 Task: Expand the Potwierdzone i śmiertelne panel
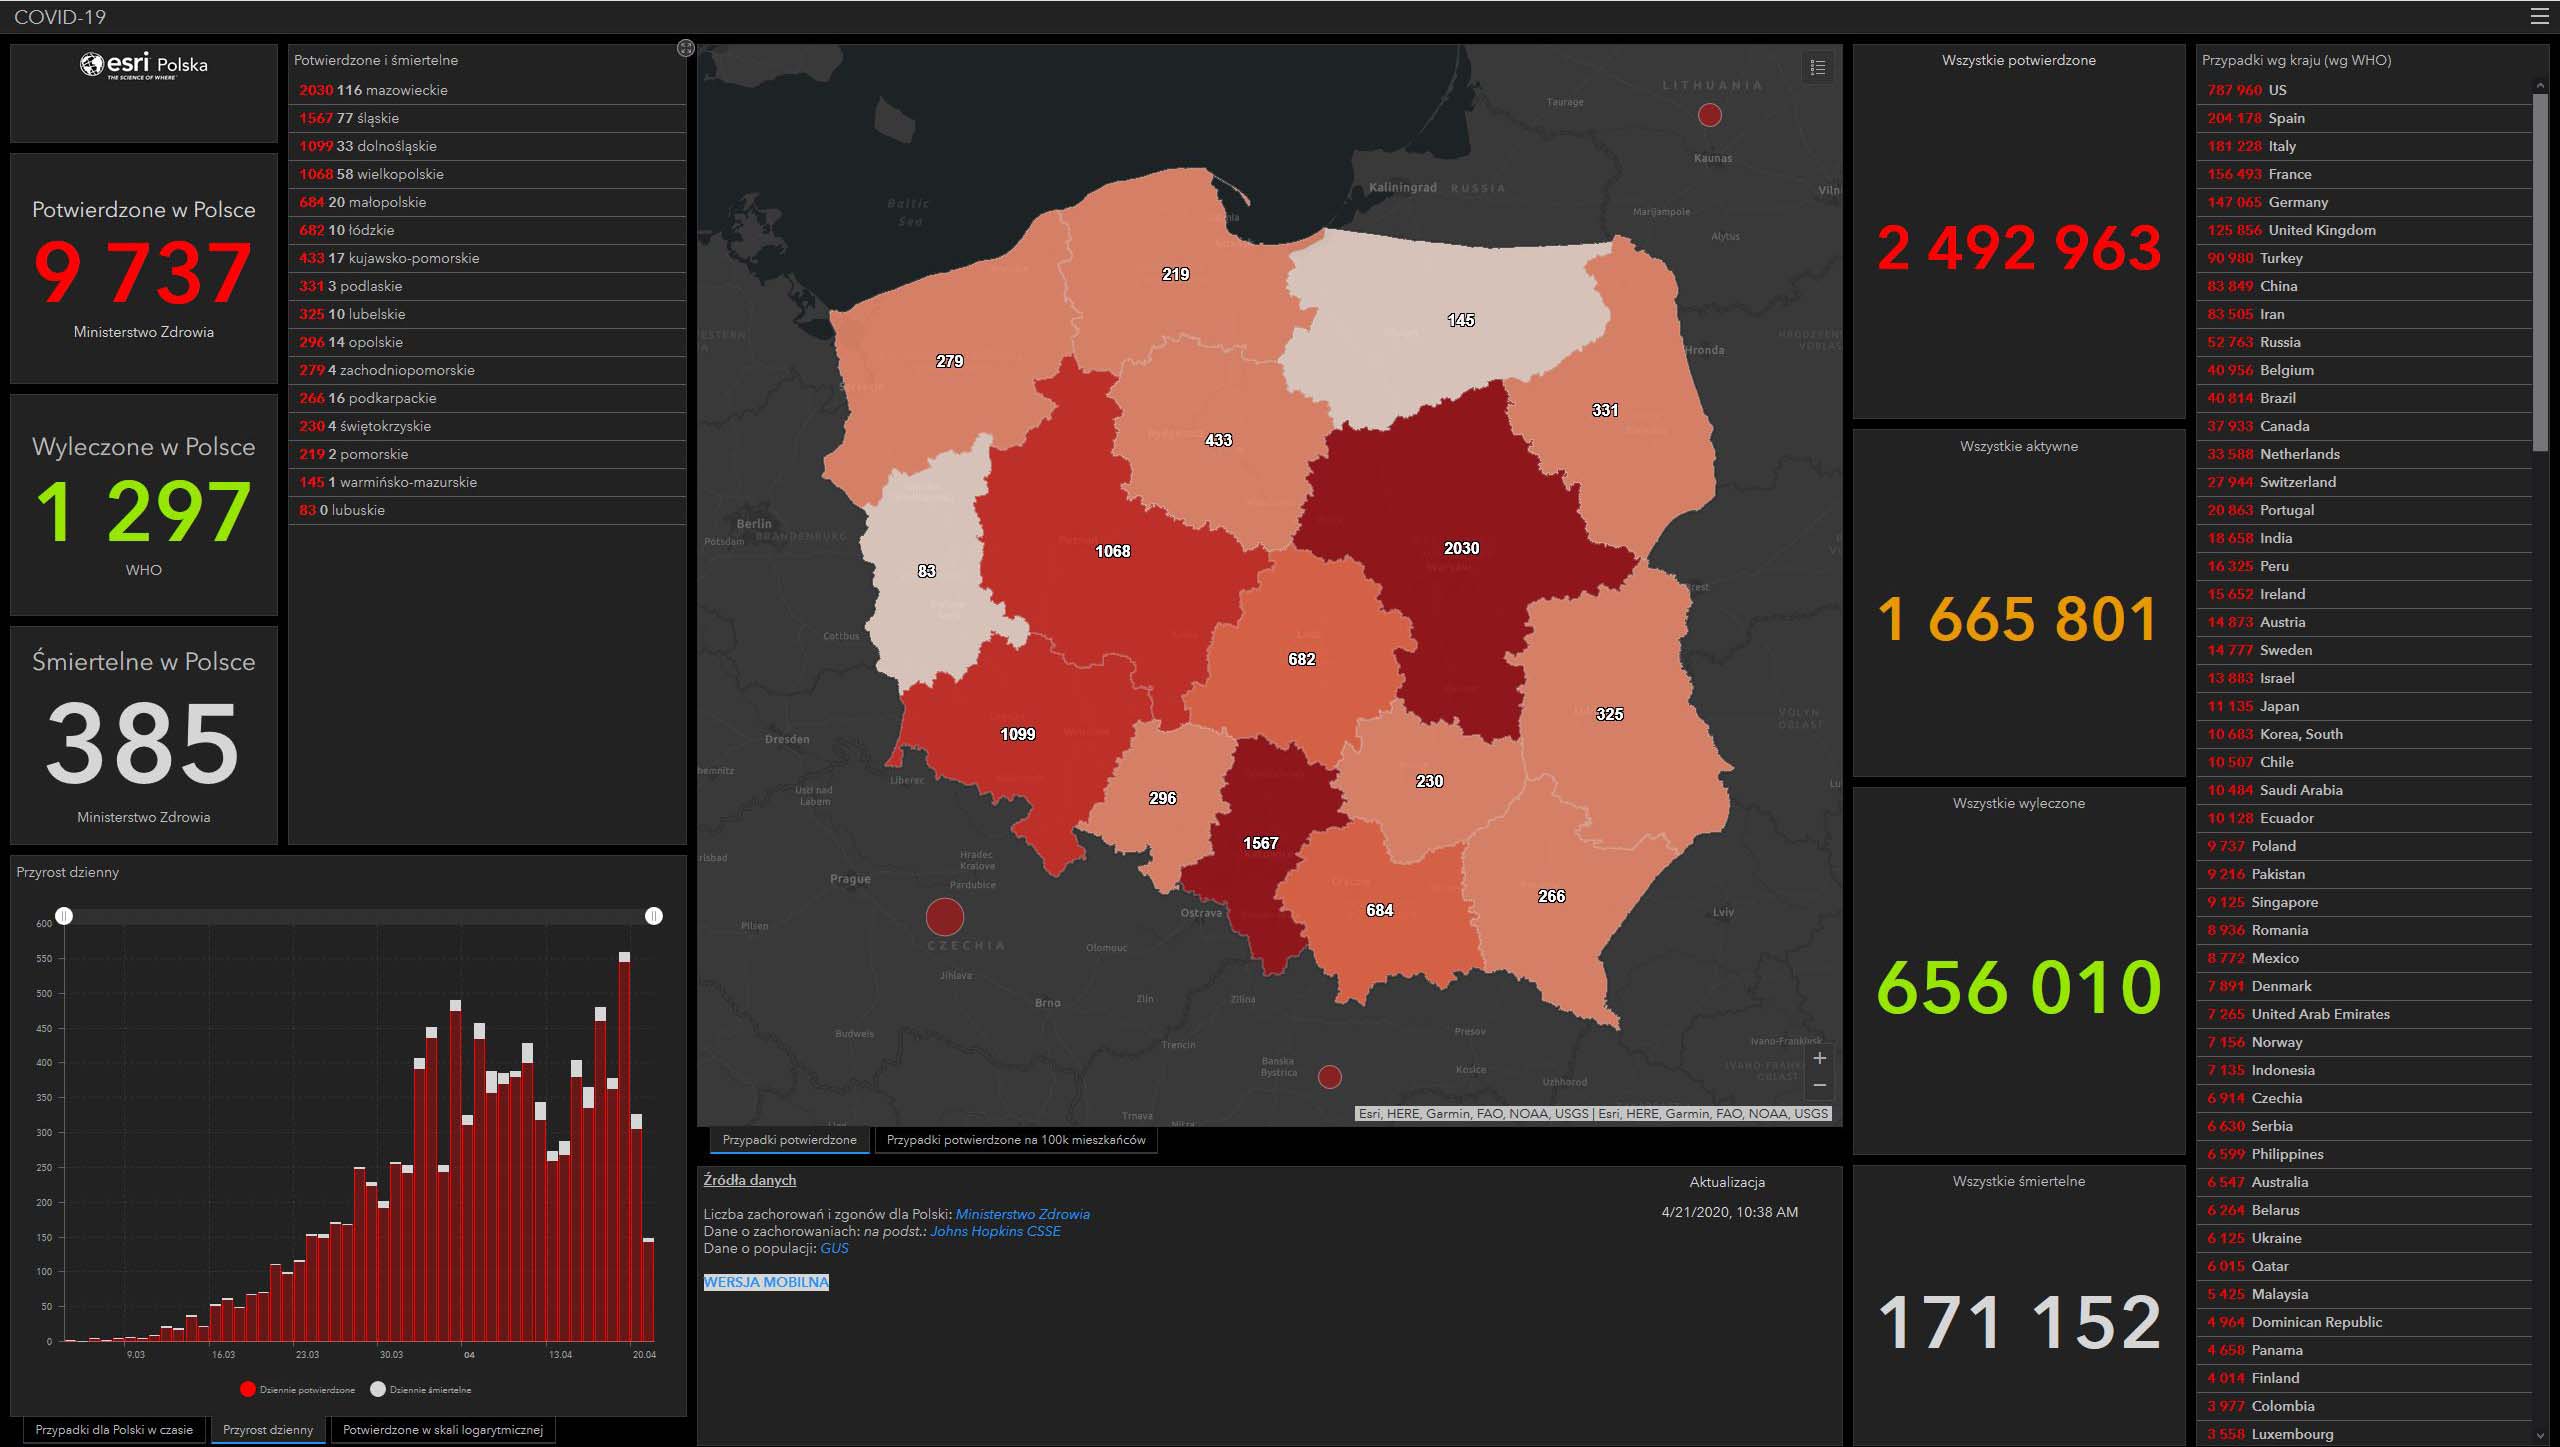pos(685,48)
